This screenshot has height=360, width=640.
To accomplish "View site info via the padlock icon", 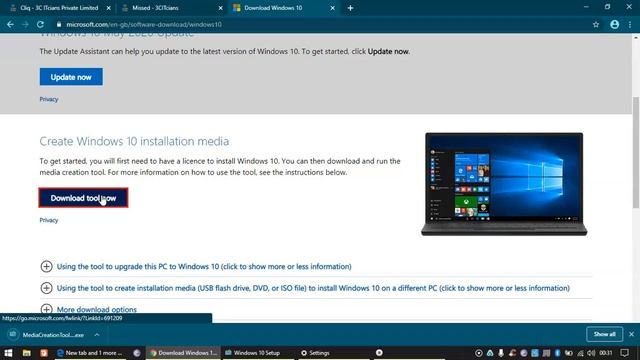I will pyautogui.click(x=59, y=24).
